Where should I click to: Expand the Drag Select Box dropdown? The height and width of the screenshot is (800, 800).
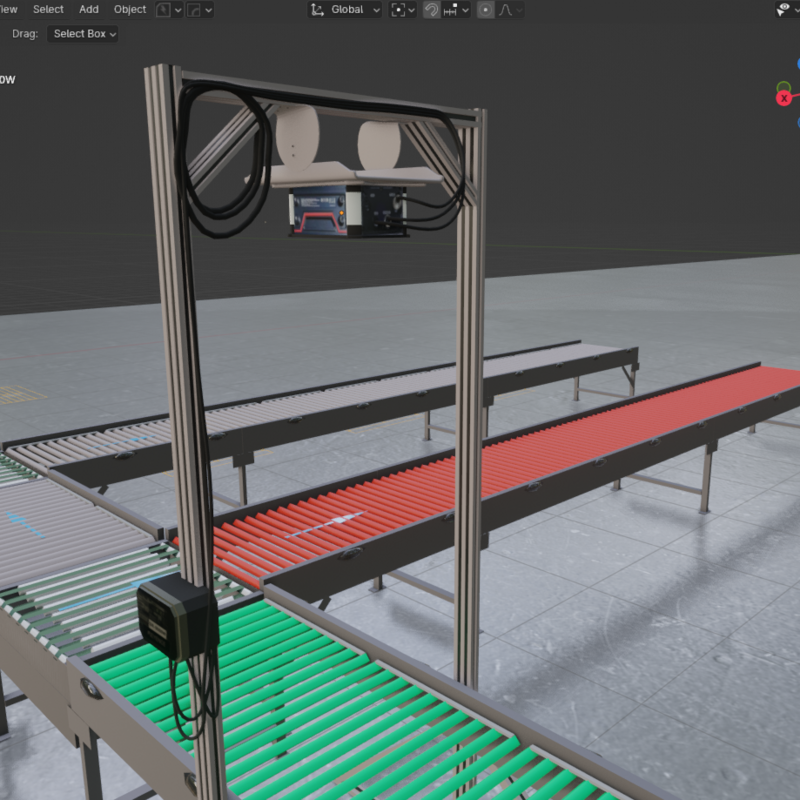click(84, 33)
